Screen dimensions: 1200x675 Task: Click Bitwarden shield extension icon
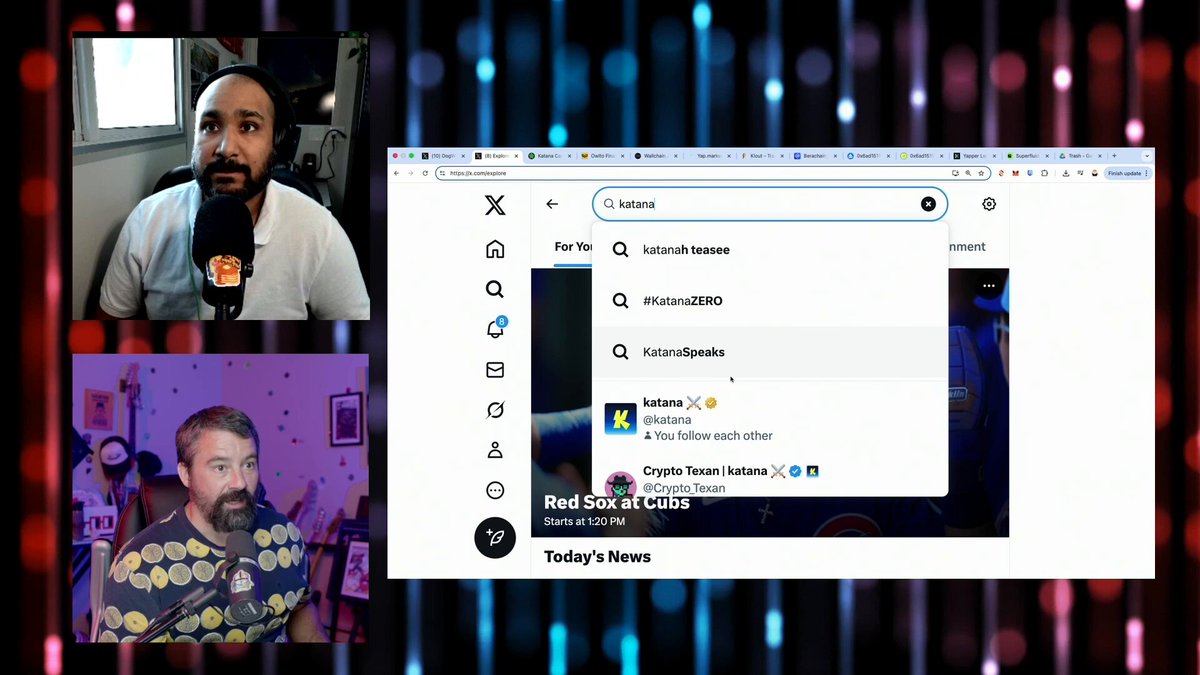pyautogui.click(x=1029, y=173)
